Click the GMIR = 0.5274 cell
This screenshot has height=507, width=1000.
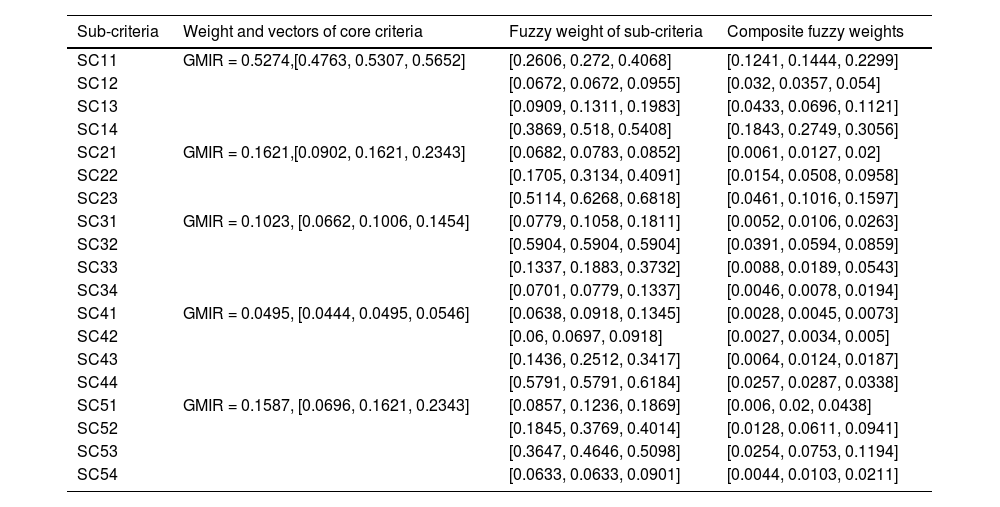coord(324,61)
